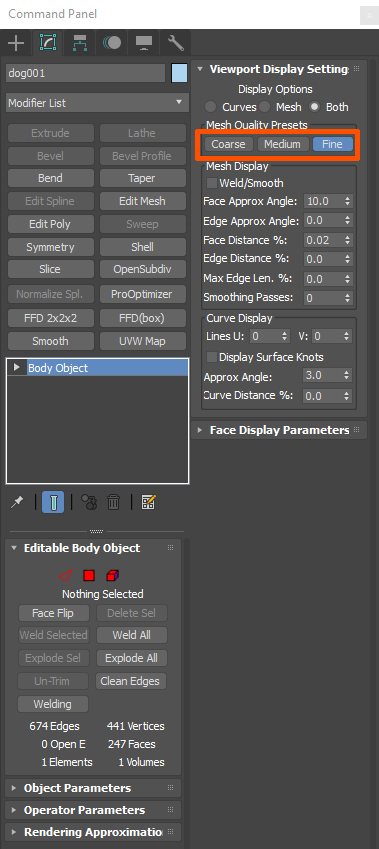Viewport: 379px width, 849px height.
Task: Open the Motion panel tab
Action: 113,43
